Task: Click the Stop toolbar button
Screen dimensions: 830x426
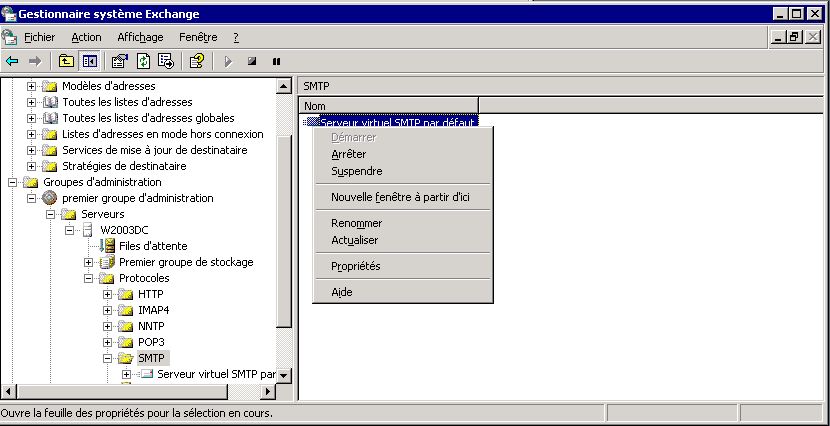Action: [x=252, y=61]
